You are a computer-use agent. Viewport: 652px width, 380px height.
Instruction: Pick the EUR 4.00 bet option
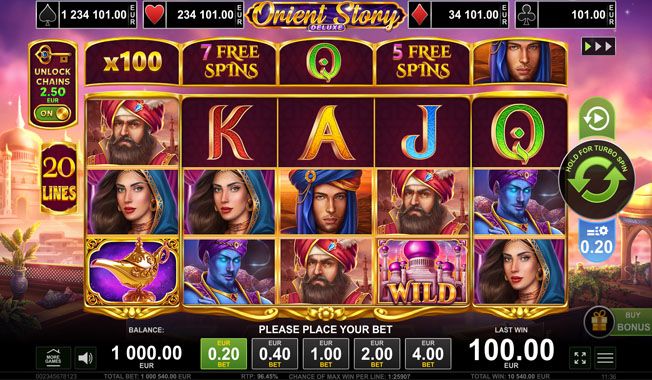point(428,354)
